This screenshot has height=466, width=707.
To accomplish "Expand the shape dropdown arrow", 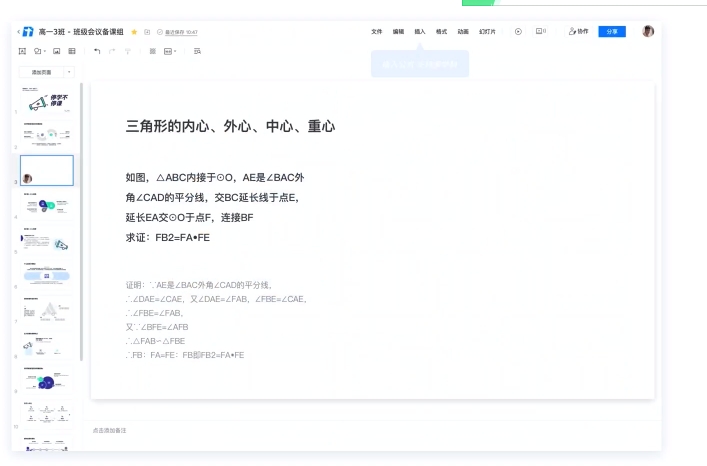I will [45, 52].
